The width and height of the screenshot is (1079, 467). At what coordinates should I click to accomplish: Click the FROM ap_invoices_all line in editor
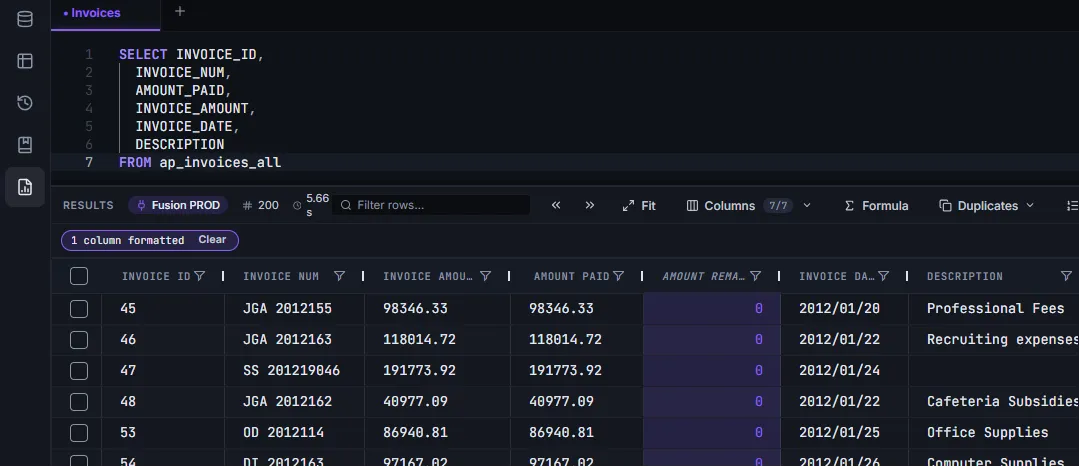click(200, 163)
